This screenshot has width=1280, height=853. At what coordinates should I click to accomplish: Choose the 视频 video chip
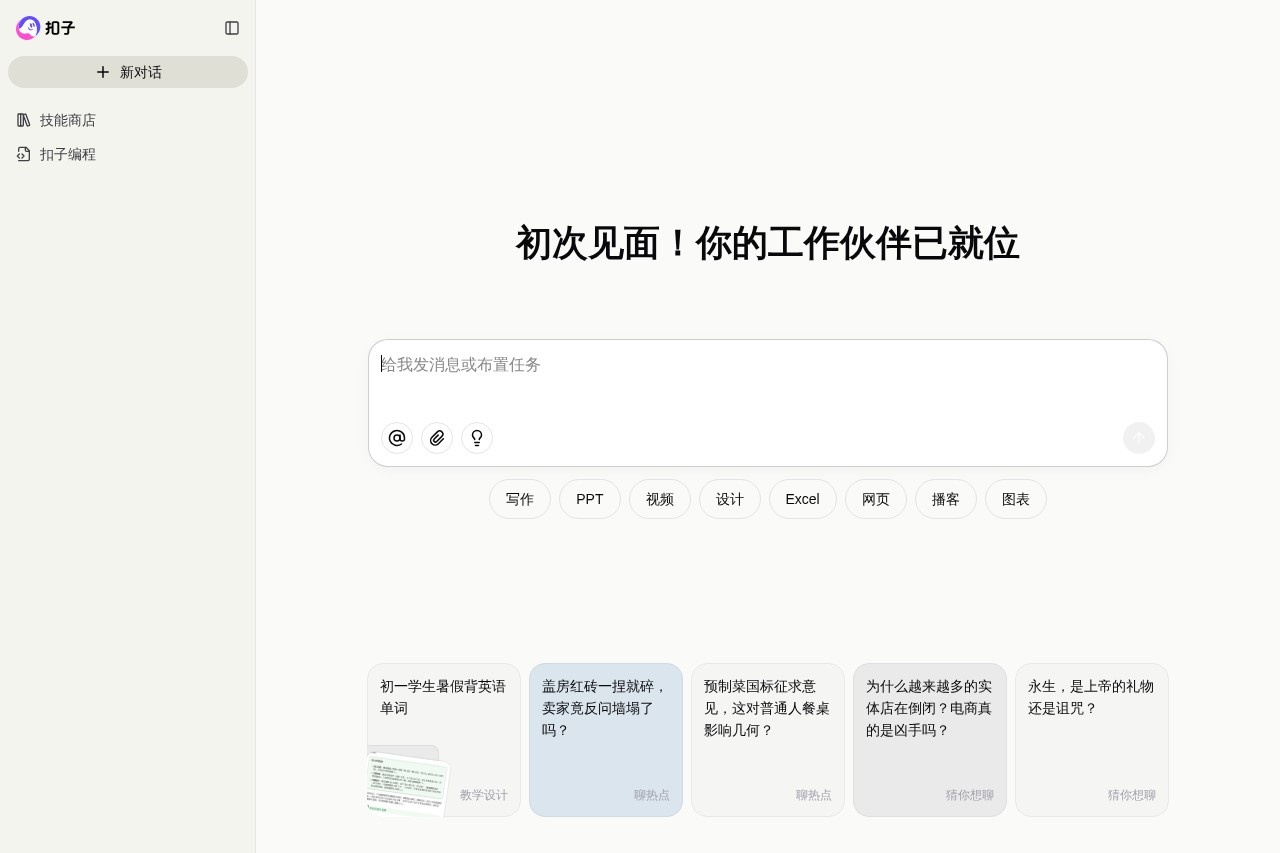click(660, 499)
